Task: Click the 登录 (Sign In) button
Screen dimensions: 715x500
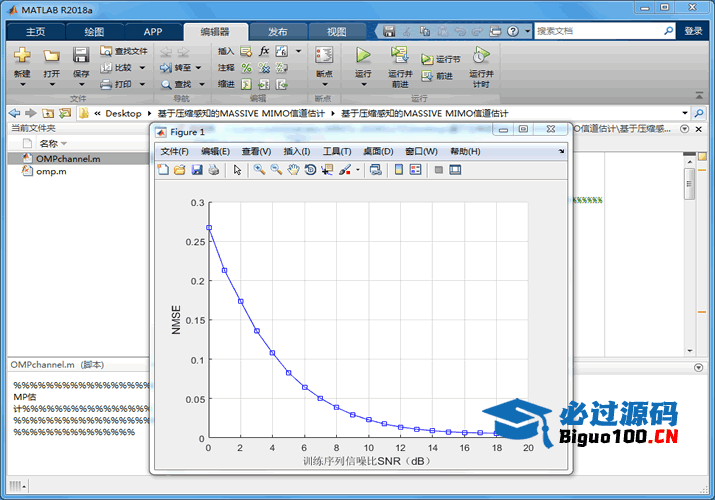Action: pyautogui.click(x=693, y=31)
